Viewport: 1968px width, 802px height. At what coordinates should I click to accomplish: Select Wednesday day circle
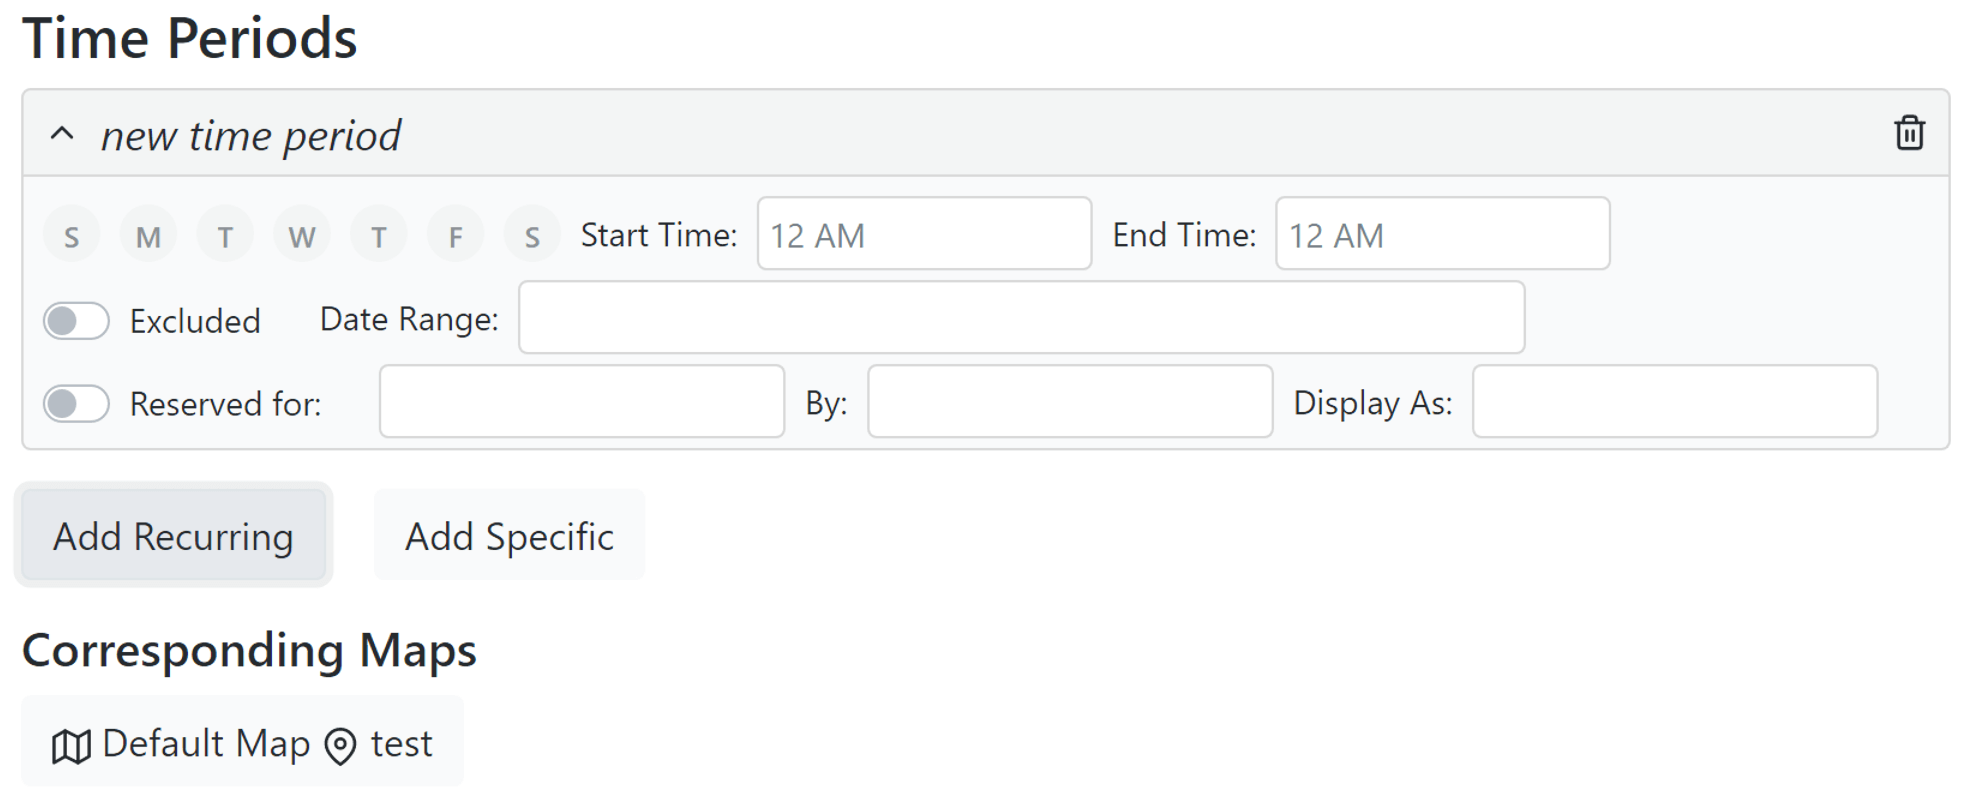(x=302, y=236)
